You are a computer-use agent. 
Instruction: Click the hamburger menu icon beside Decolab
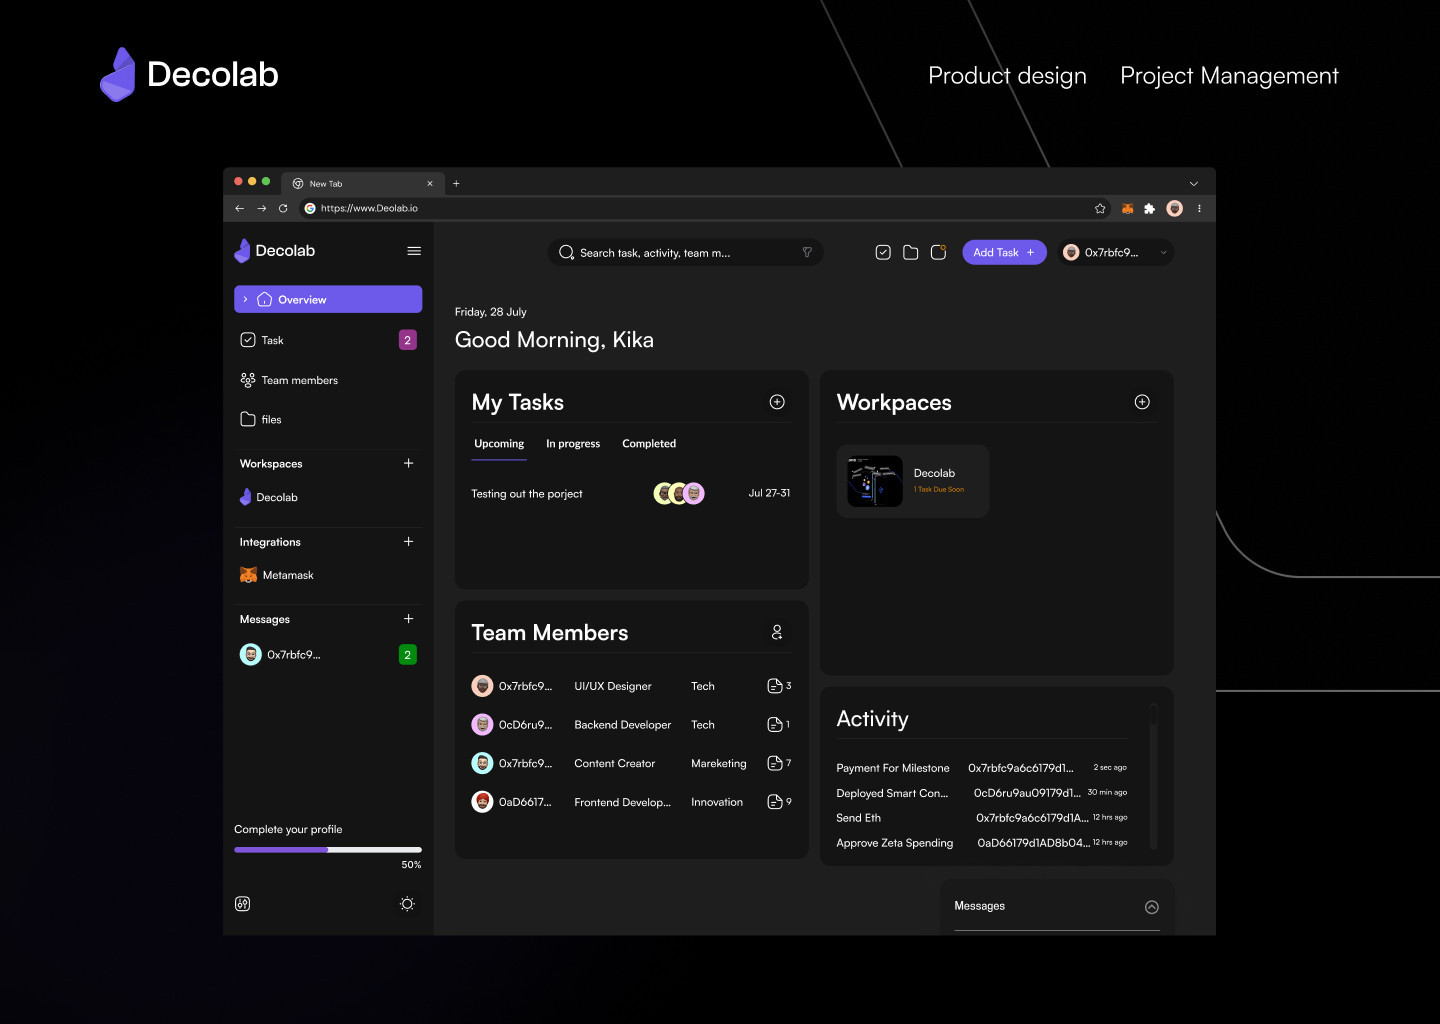(414, 251)
